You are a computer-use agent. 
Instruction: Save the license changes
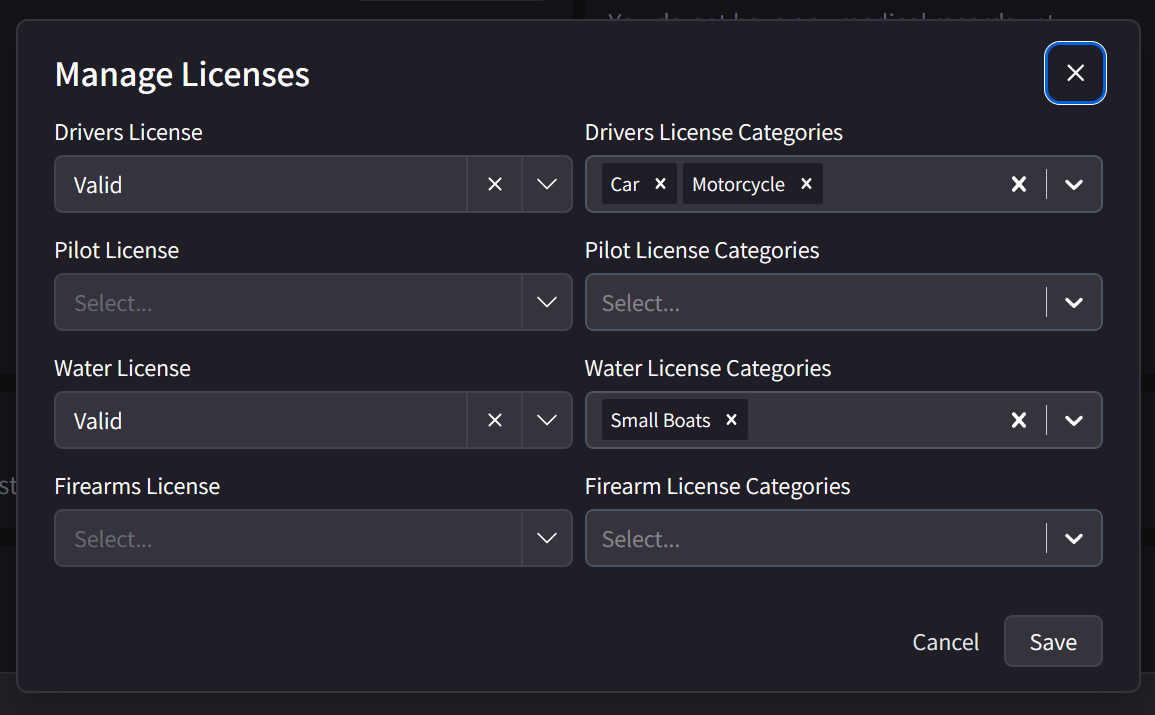[x=1053, y=641]
